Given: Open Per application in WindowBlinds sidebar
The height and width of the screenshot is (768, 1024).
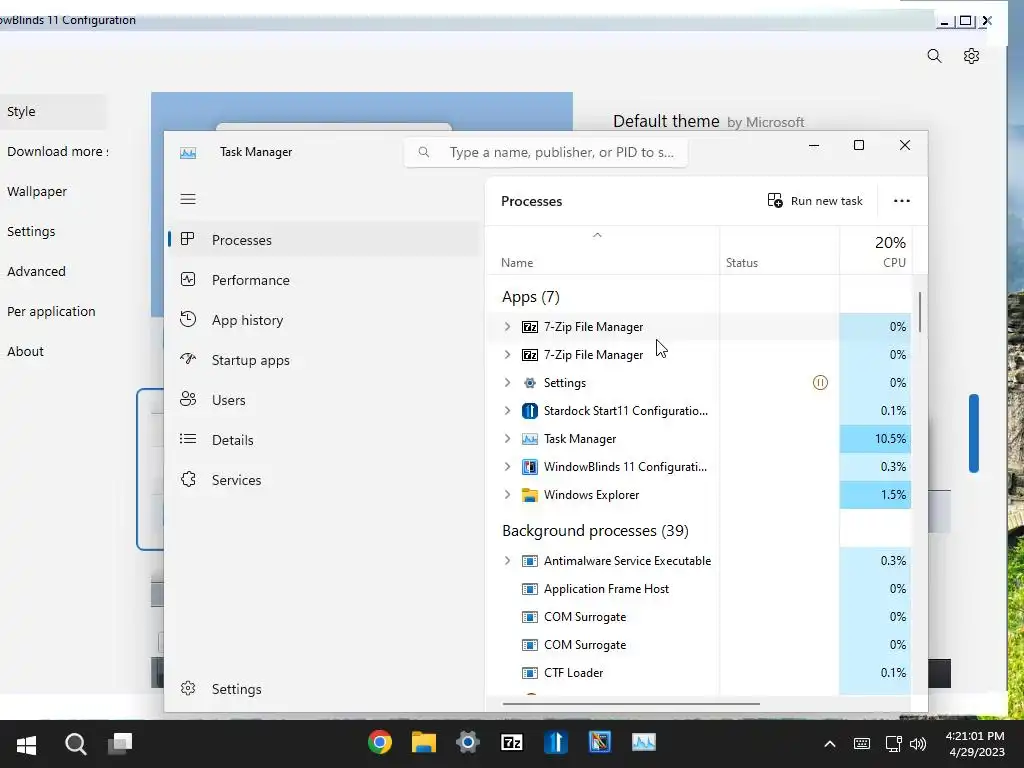Looking at the screenshot, I should 52,312.
